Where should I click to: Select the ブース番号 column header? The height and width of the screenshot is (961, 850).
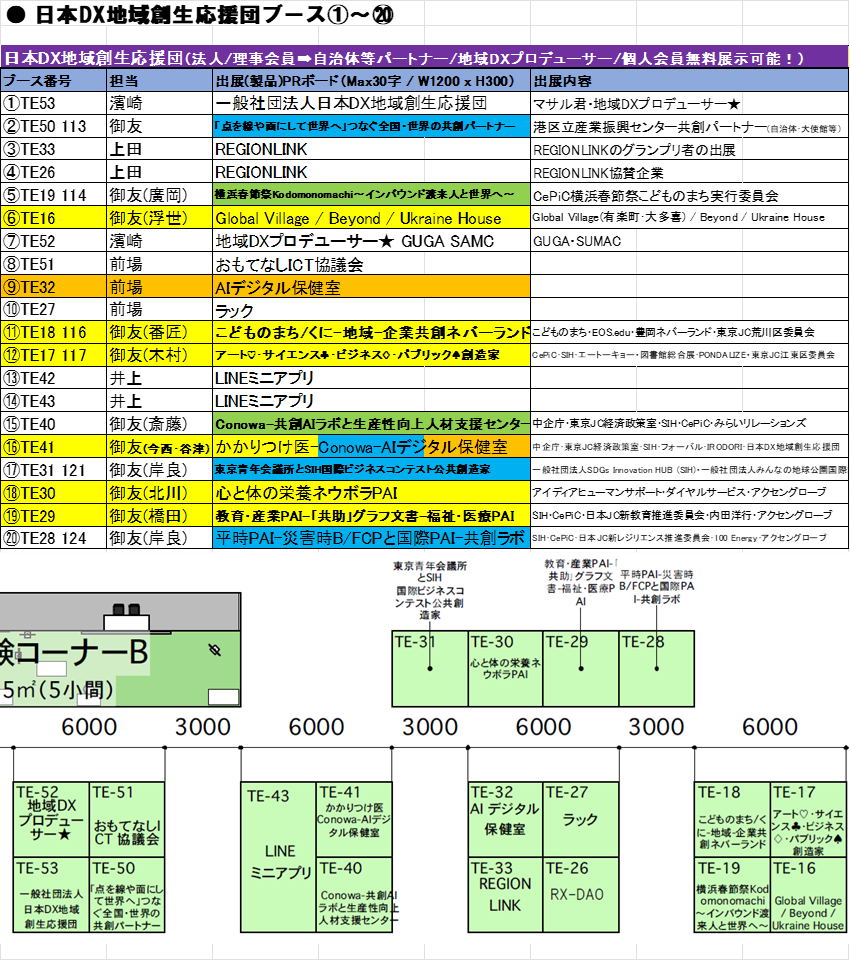[x=52, y=81]
